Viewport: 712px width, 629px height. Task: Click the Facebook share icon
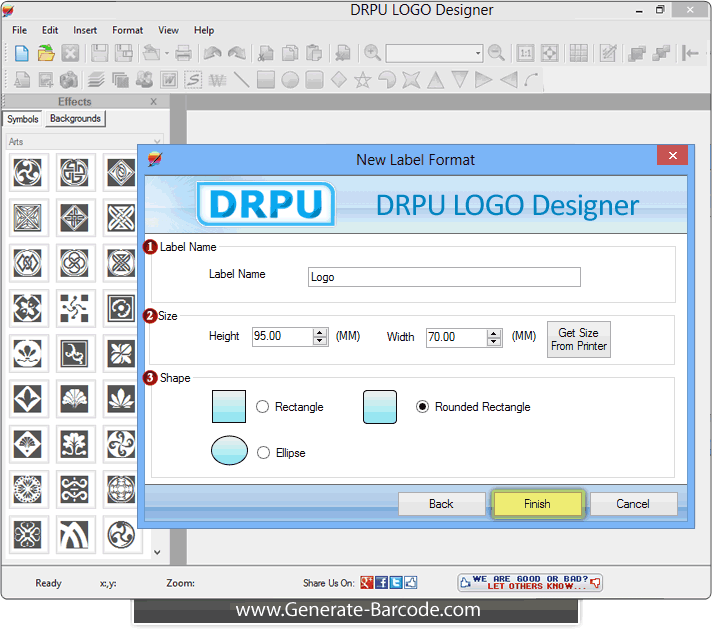[x=381, y=583]
